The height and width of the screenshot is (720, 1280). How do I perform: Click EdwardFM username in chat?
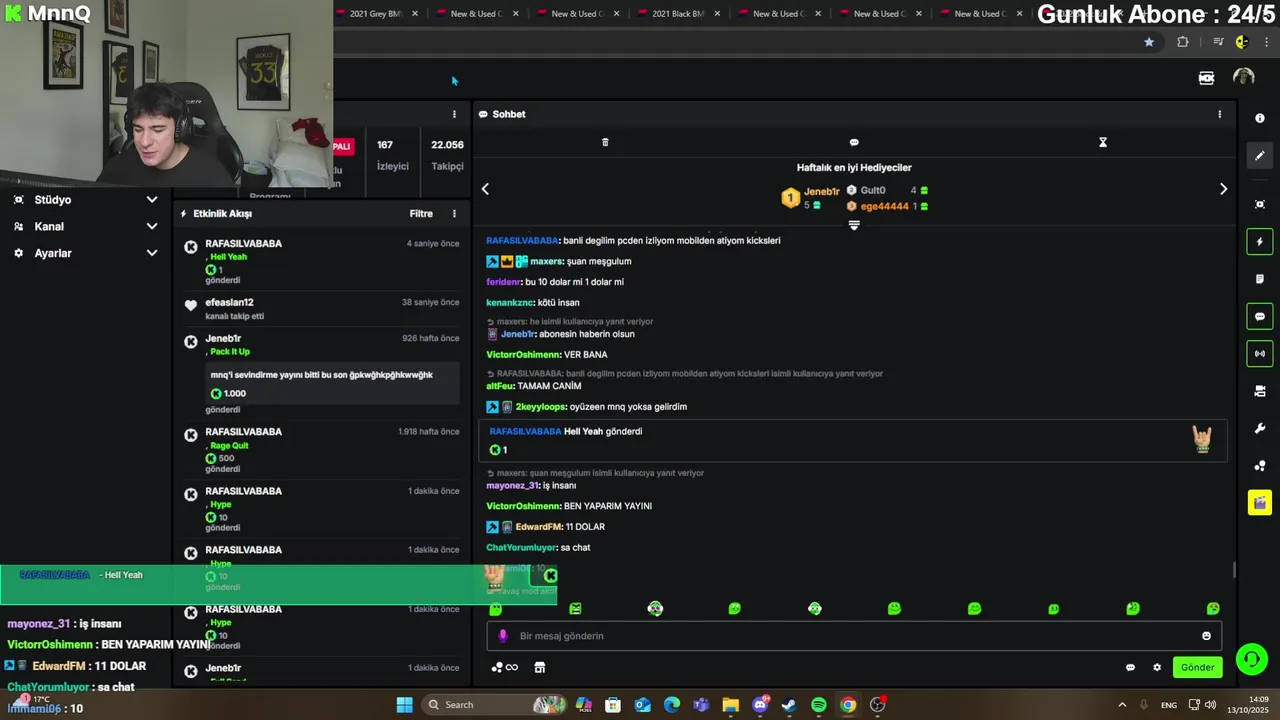[538, 527]
